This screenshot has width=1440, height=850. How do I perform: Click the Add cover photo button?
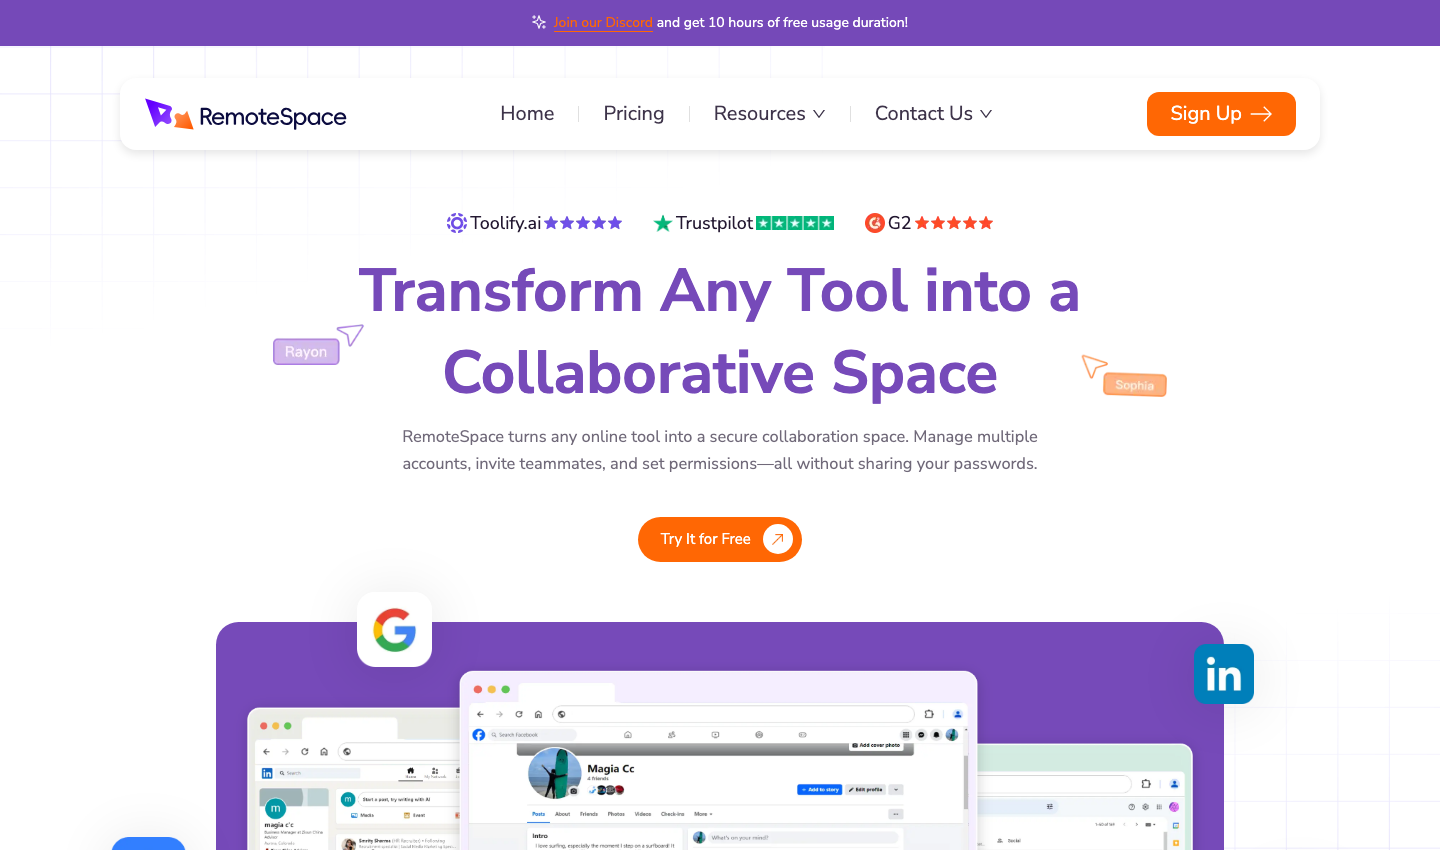click(x=876, y=745)
